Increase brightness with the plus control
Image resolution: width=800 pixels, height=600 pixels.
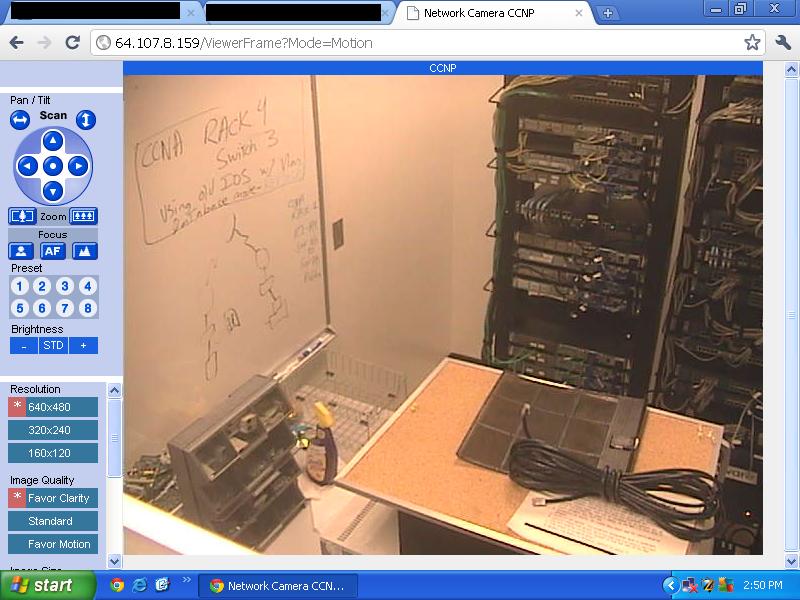tap(81, 343)
